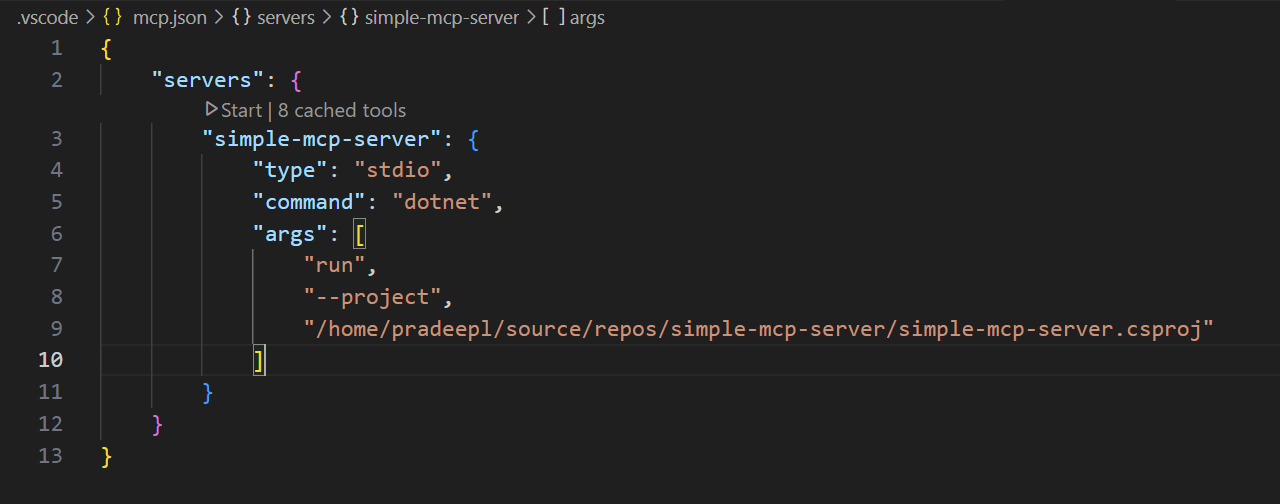Click line number 13 in the gutter
Image resolution: width=1280 pixels, height=504 pixels.
(x=50, y=456)
